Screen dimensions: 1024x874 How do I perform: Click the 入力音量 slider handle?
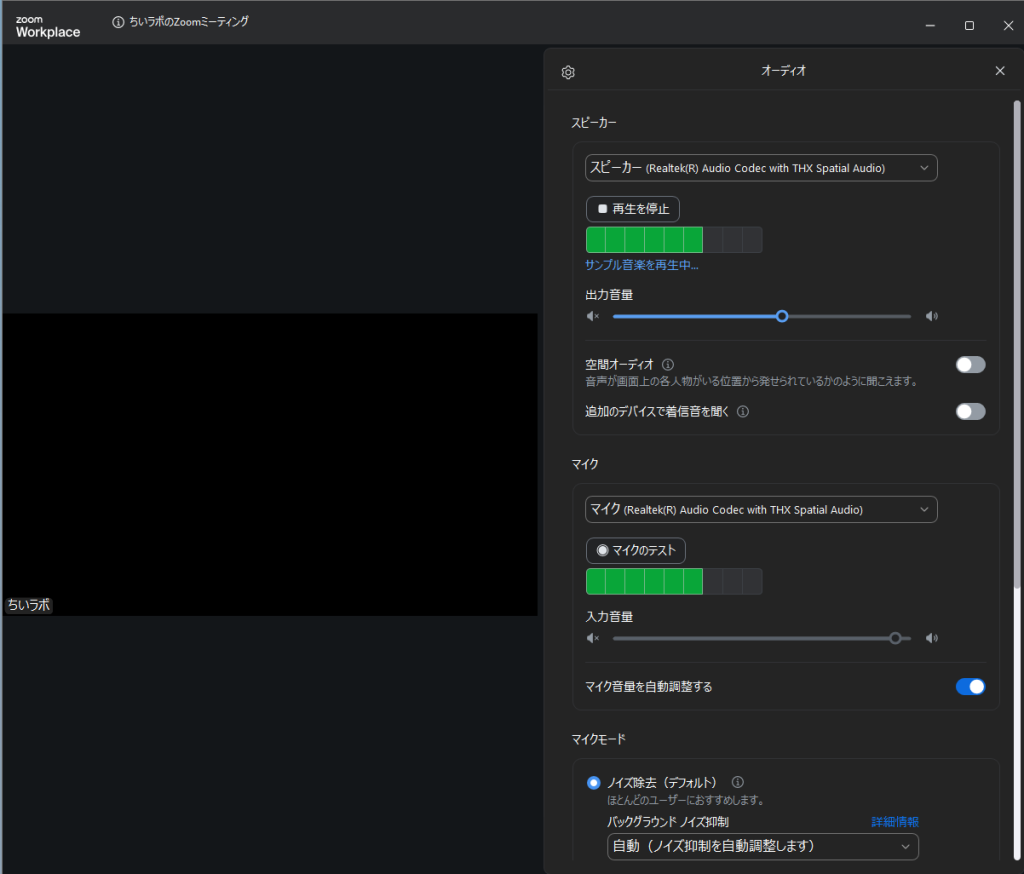tap(895, 638)
